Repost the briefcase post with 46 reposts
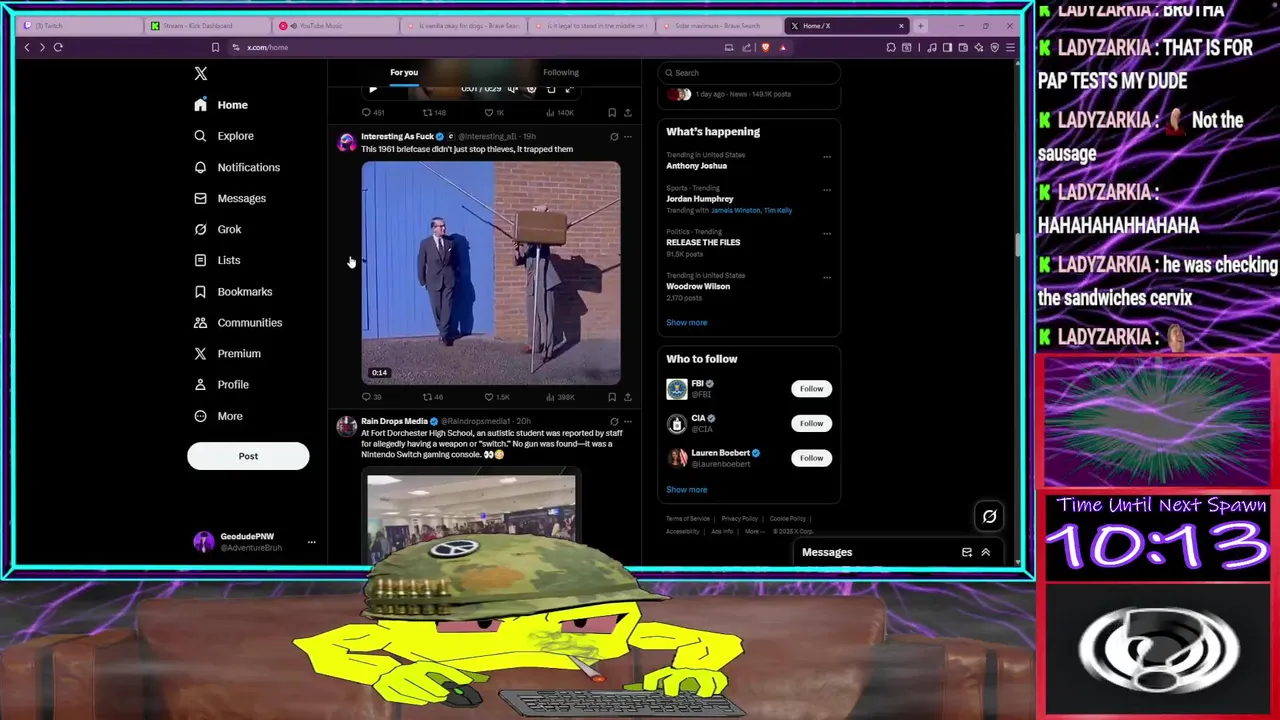The image size is (1280, 720). [433, 397]
